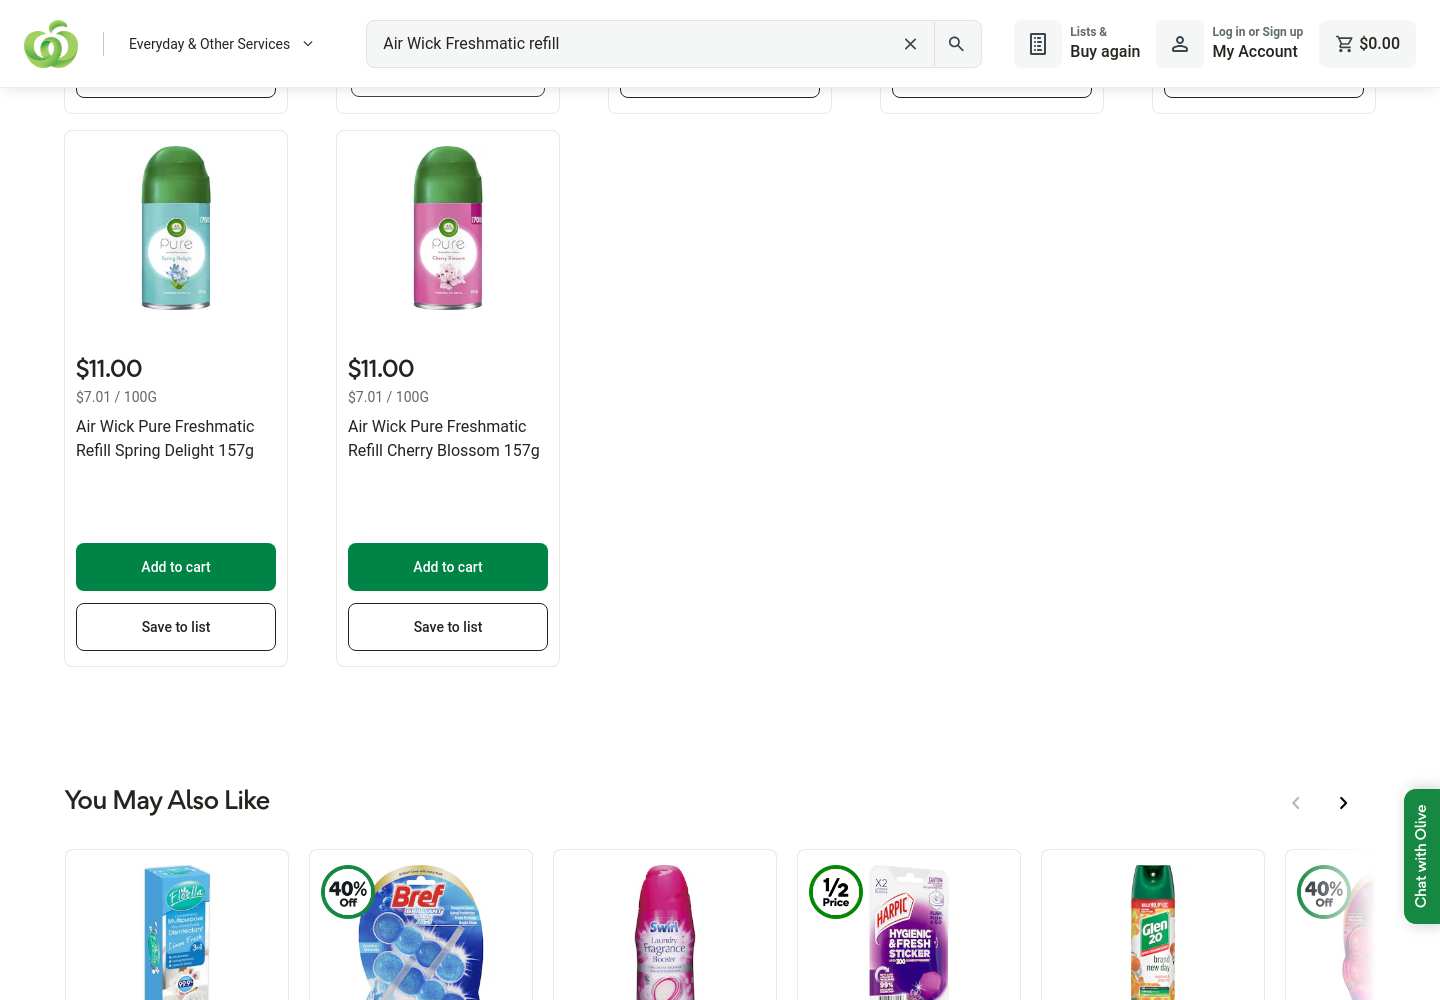Clear the search field with X icon
This screenshot has width=1440, height=1000.
(910, 44)
